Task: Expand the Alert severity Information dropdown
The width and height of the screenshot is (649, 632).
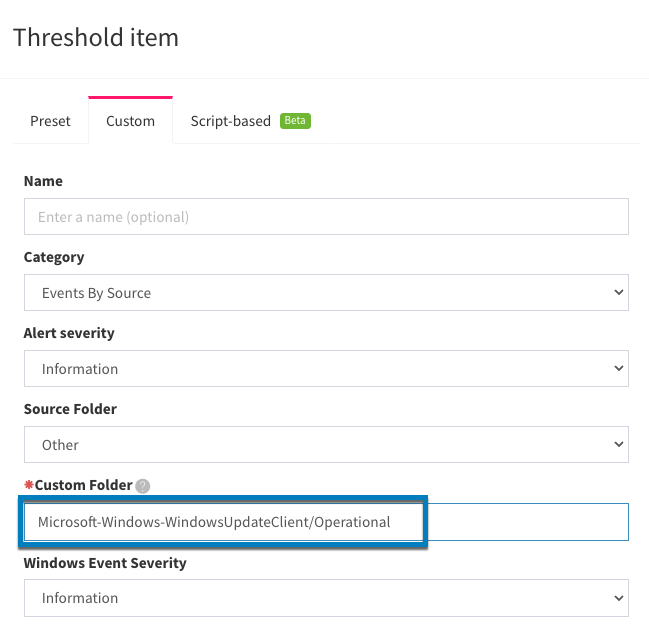Action: click(326, 368)
